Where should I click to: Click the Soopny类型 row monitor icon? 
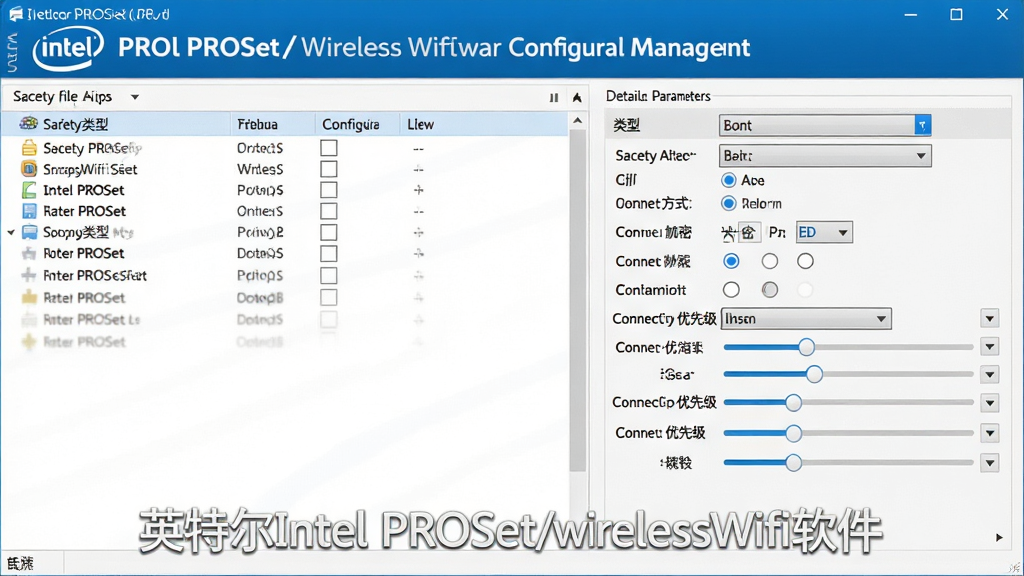(x=29, y=232)
